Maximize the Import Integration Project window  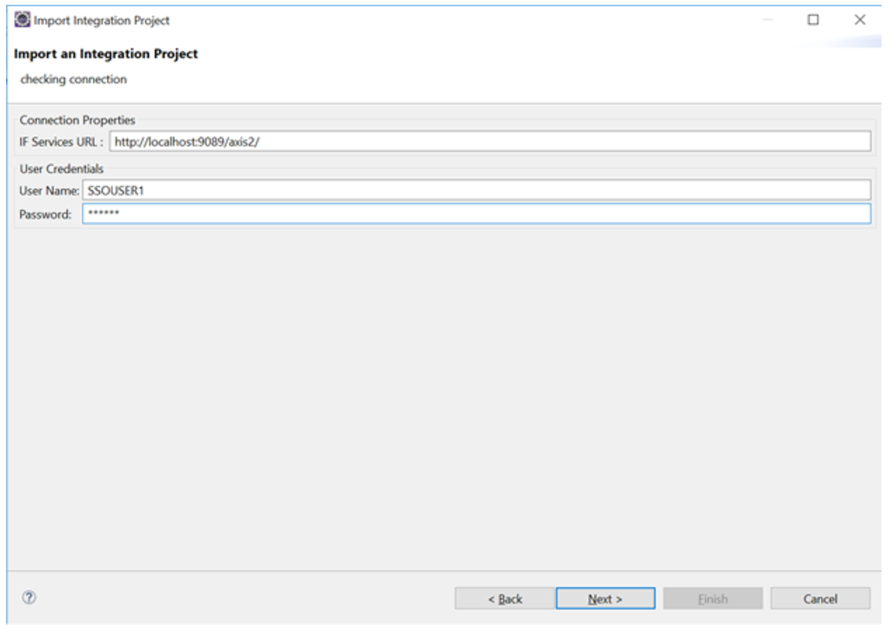point(813,20)
